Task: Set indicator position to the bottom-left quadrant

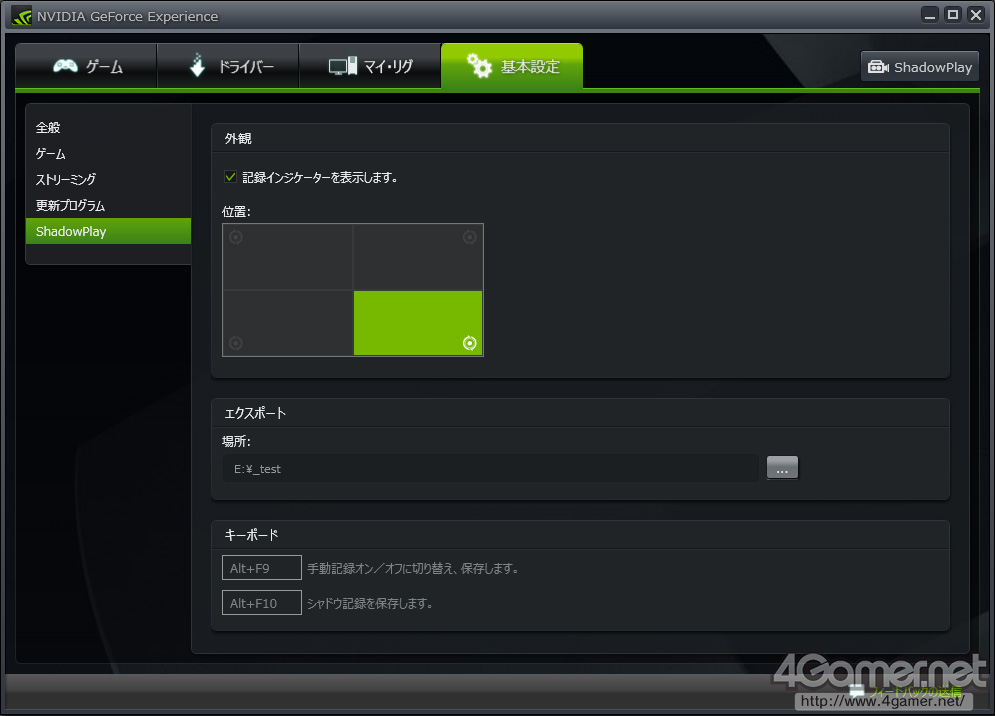Action: tap(287, 322)
